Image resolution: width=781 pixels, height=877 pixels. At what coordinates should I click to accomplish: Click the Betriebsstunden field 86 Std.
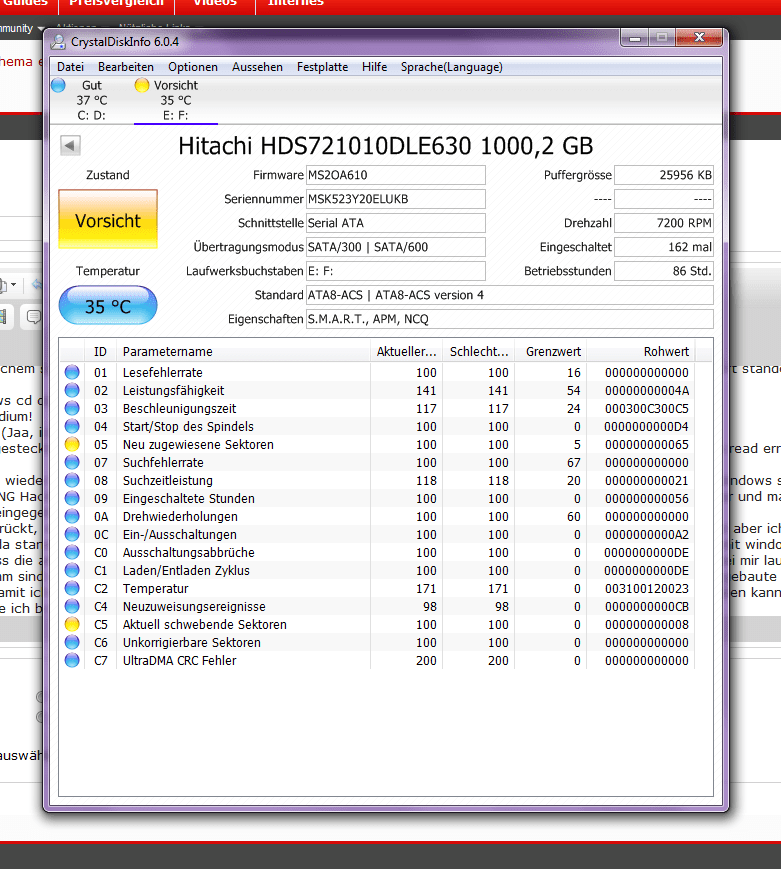click(x=664, y=271)
